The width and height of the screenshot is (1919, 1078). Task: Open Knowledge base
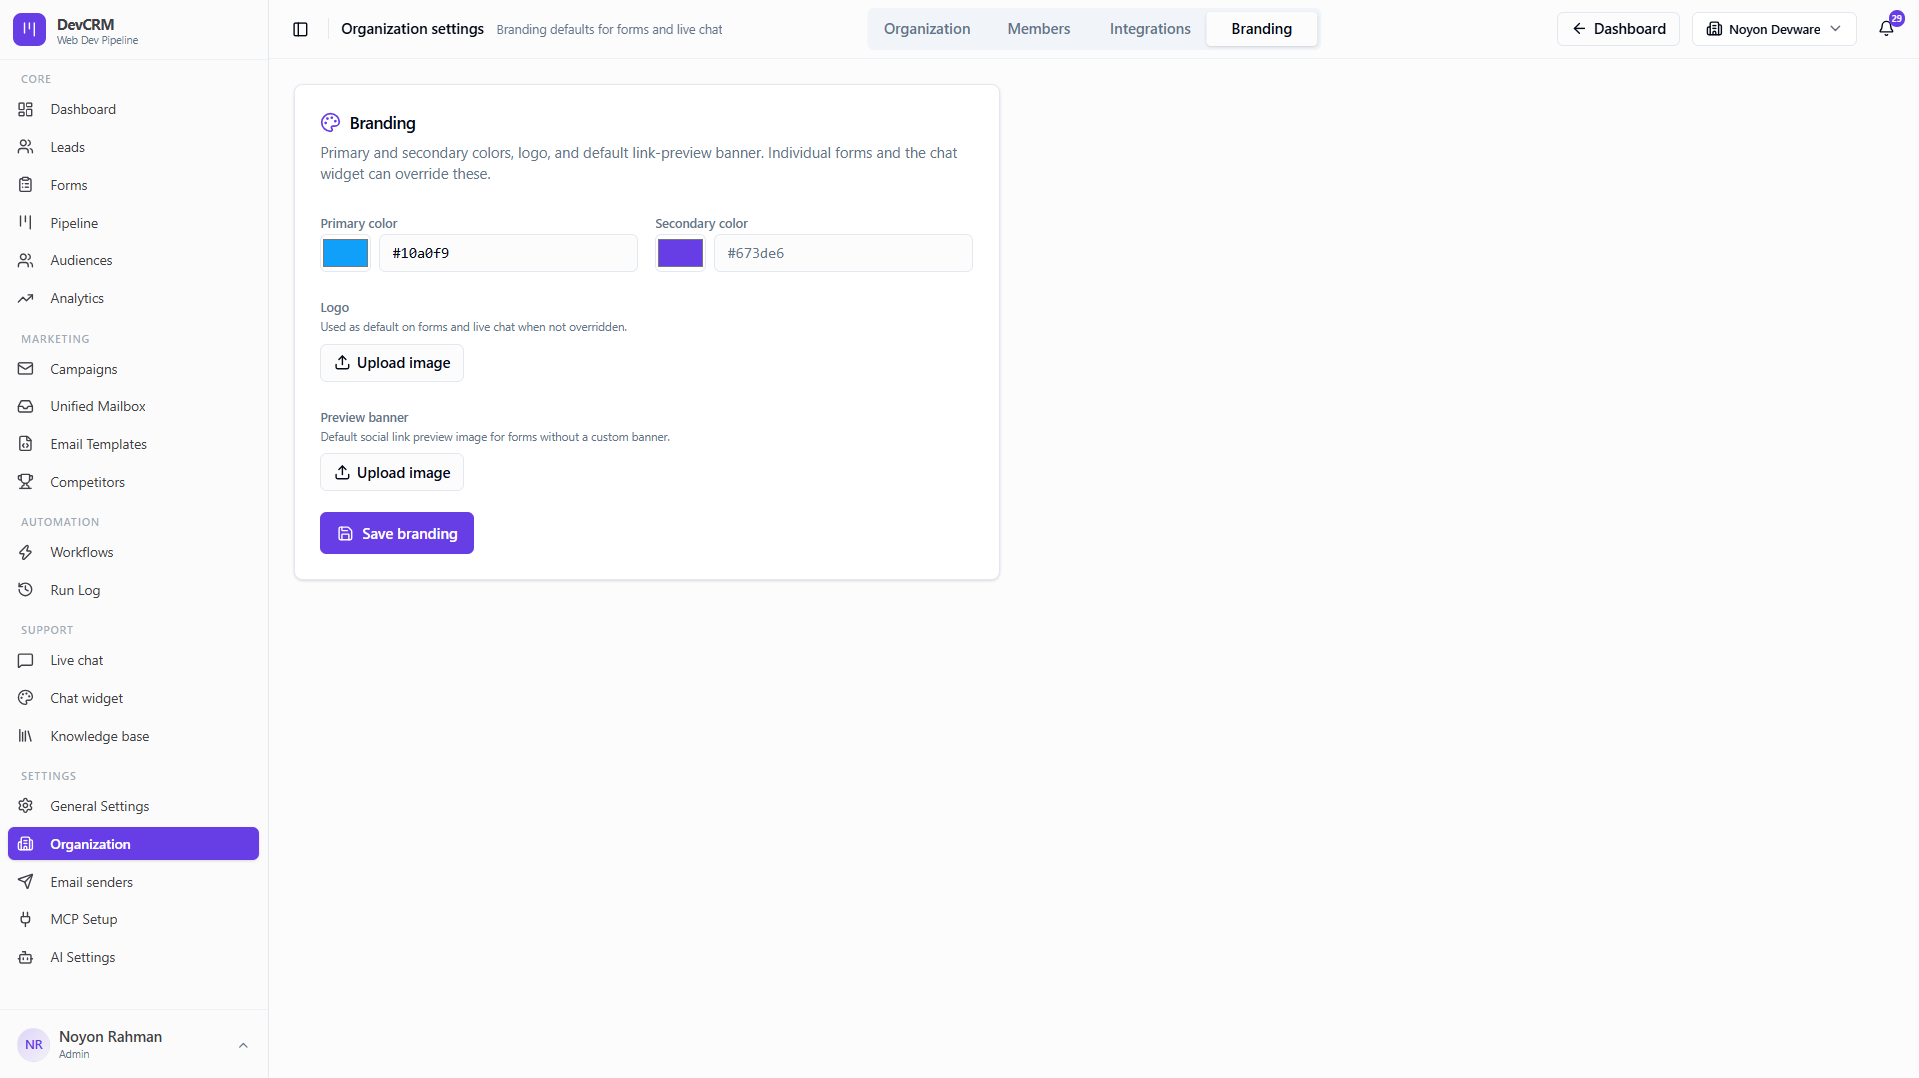(133, 736)
